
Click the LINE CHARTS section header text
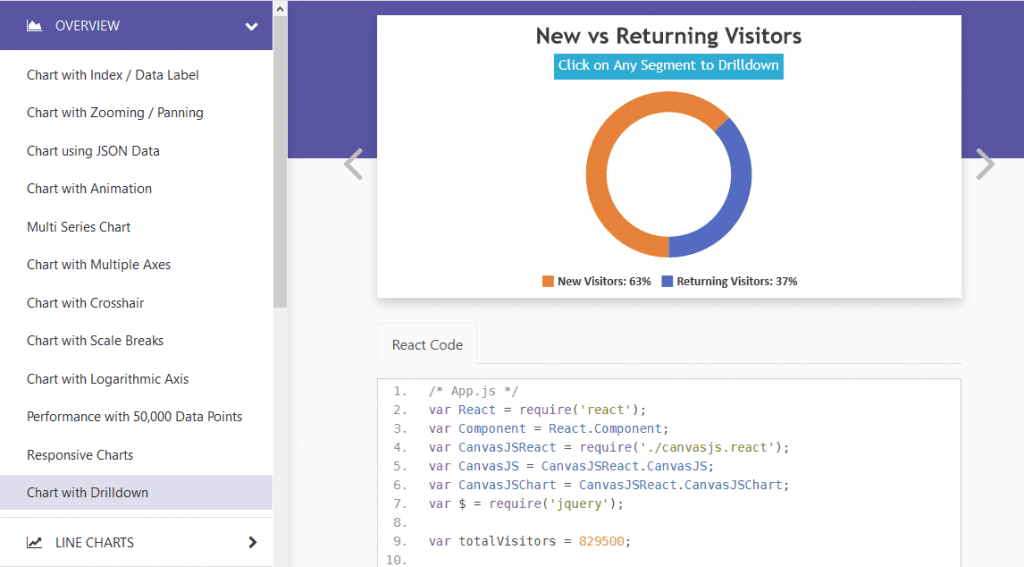95,542
